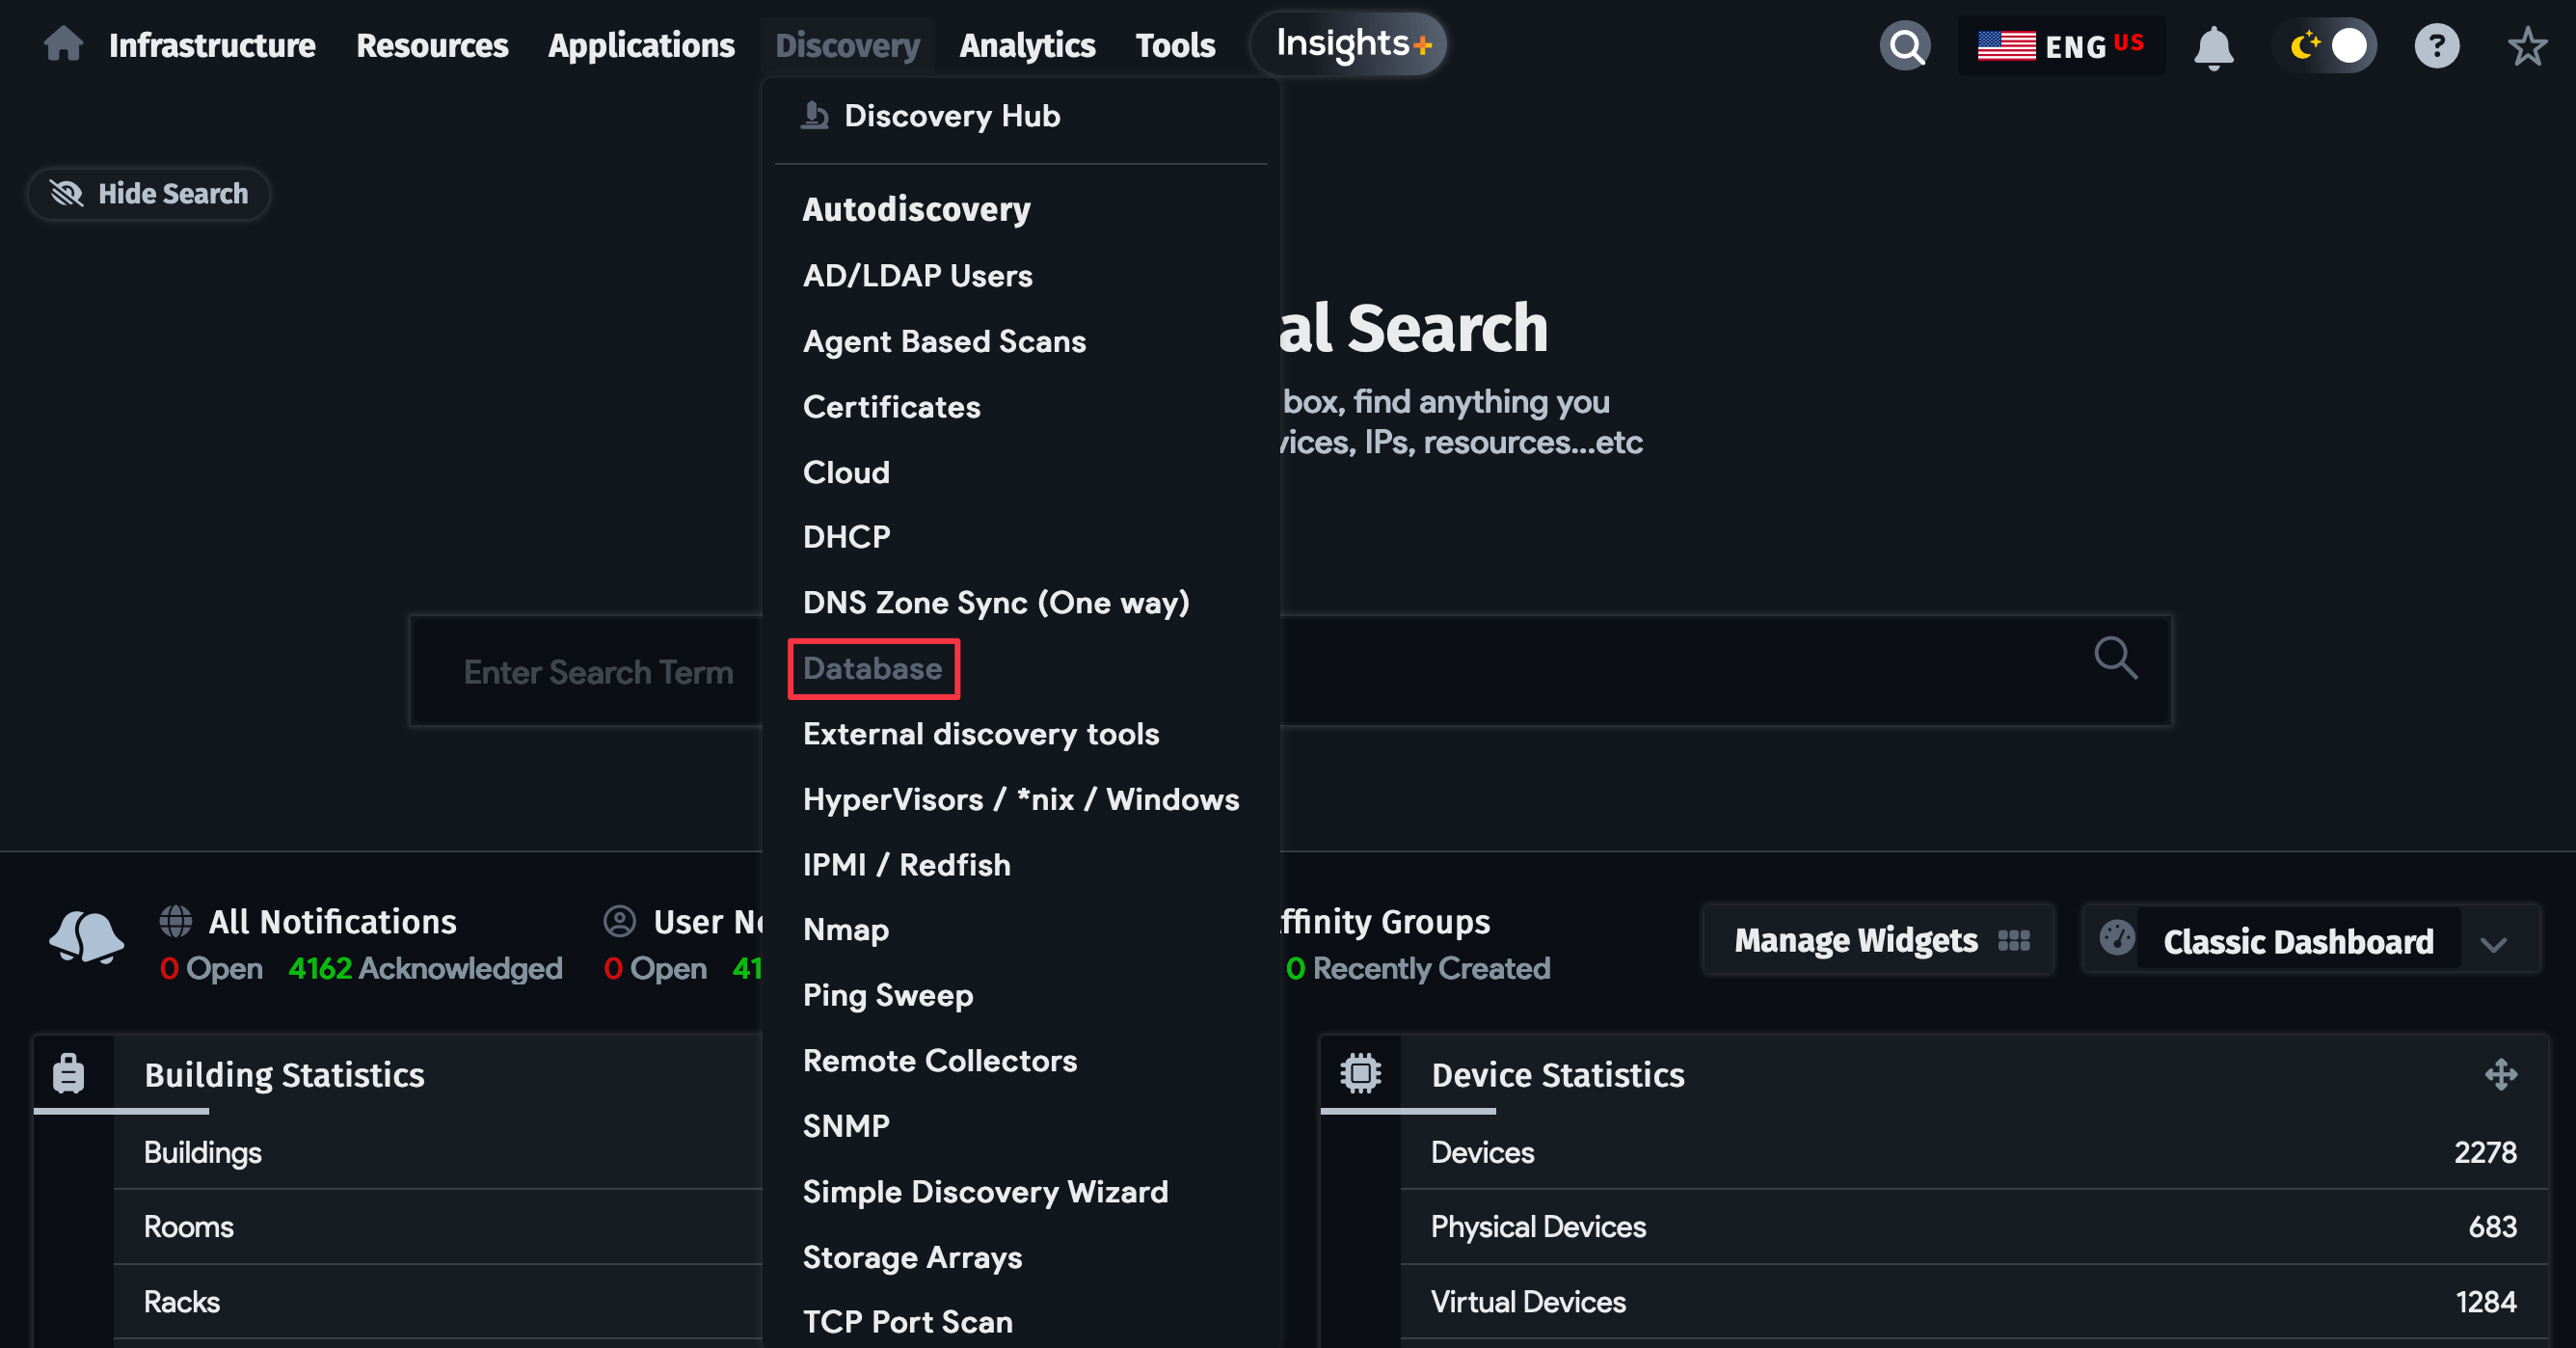Click the home icon in the navigation bar
The width and height of the screenshot is (2576, 1348).
tap(62, 44)
